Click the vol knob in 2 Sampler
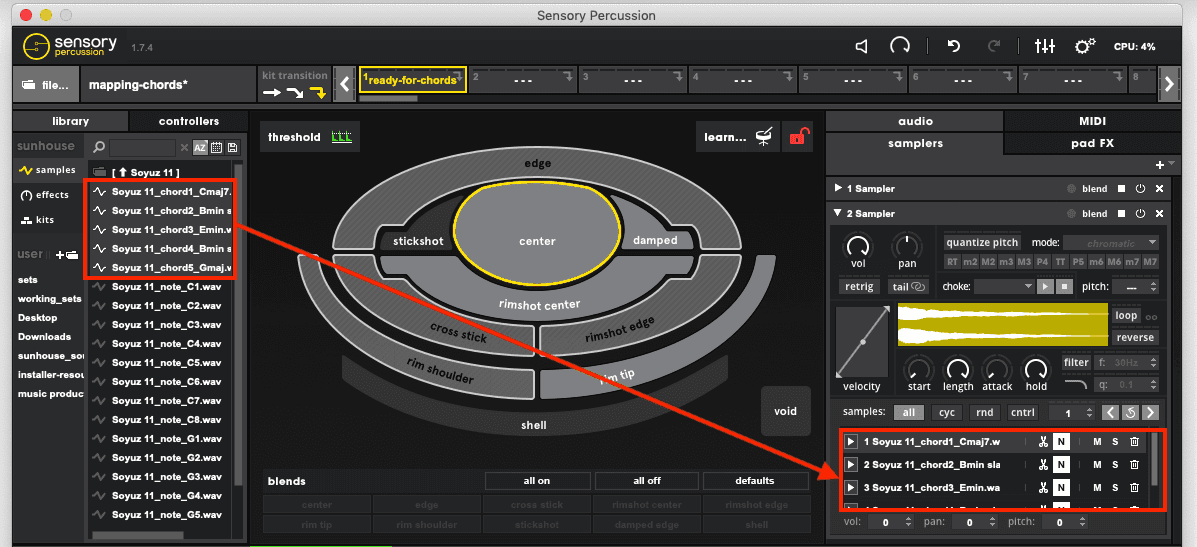Viewport: 1197px width, 547px height. (857, 246)
